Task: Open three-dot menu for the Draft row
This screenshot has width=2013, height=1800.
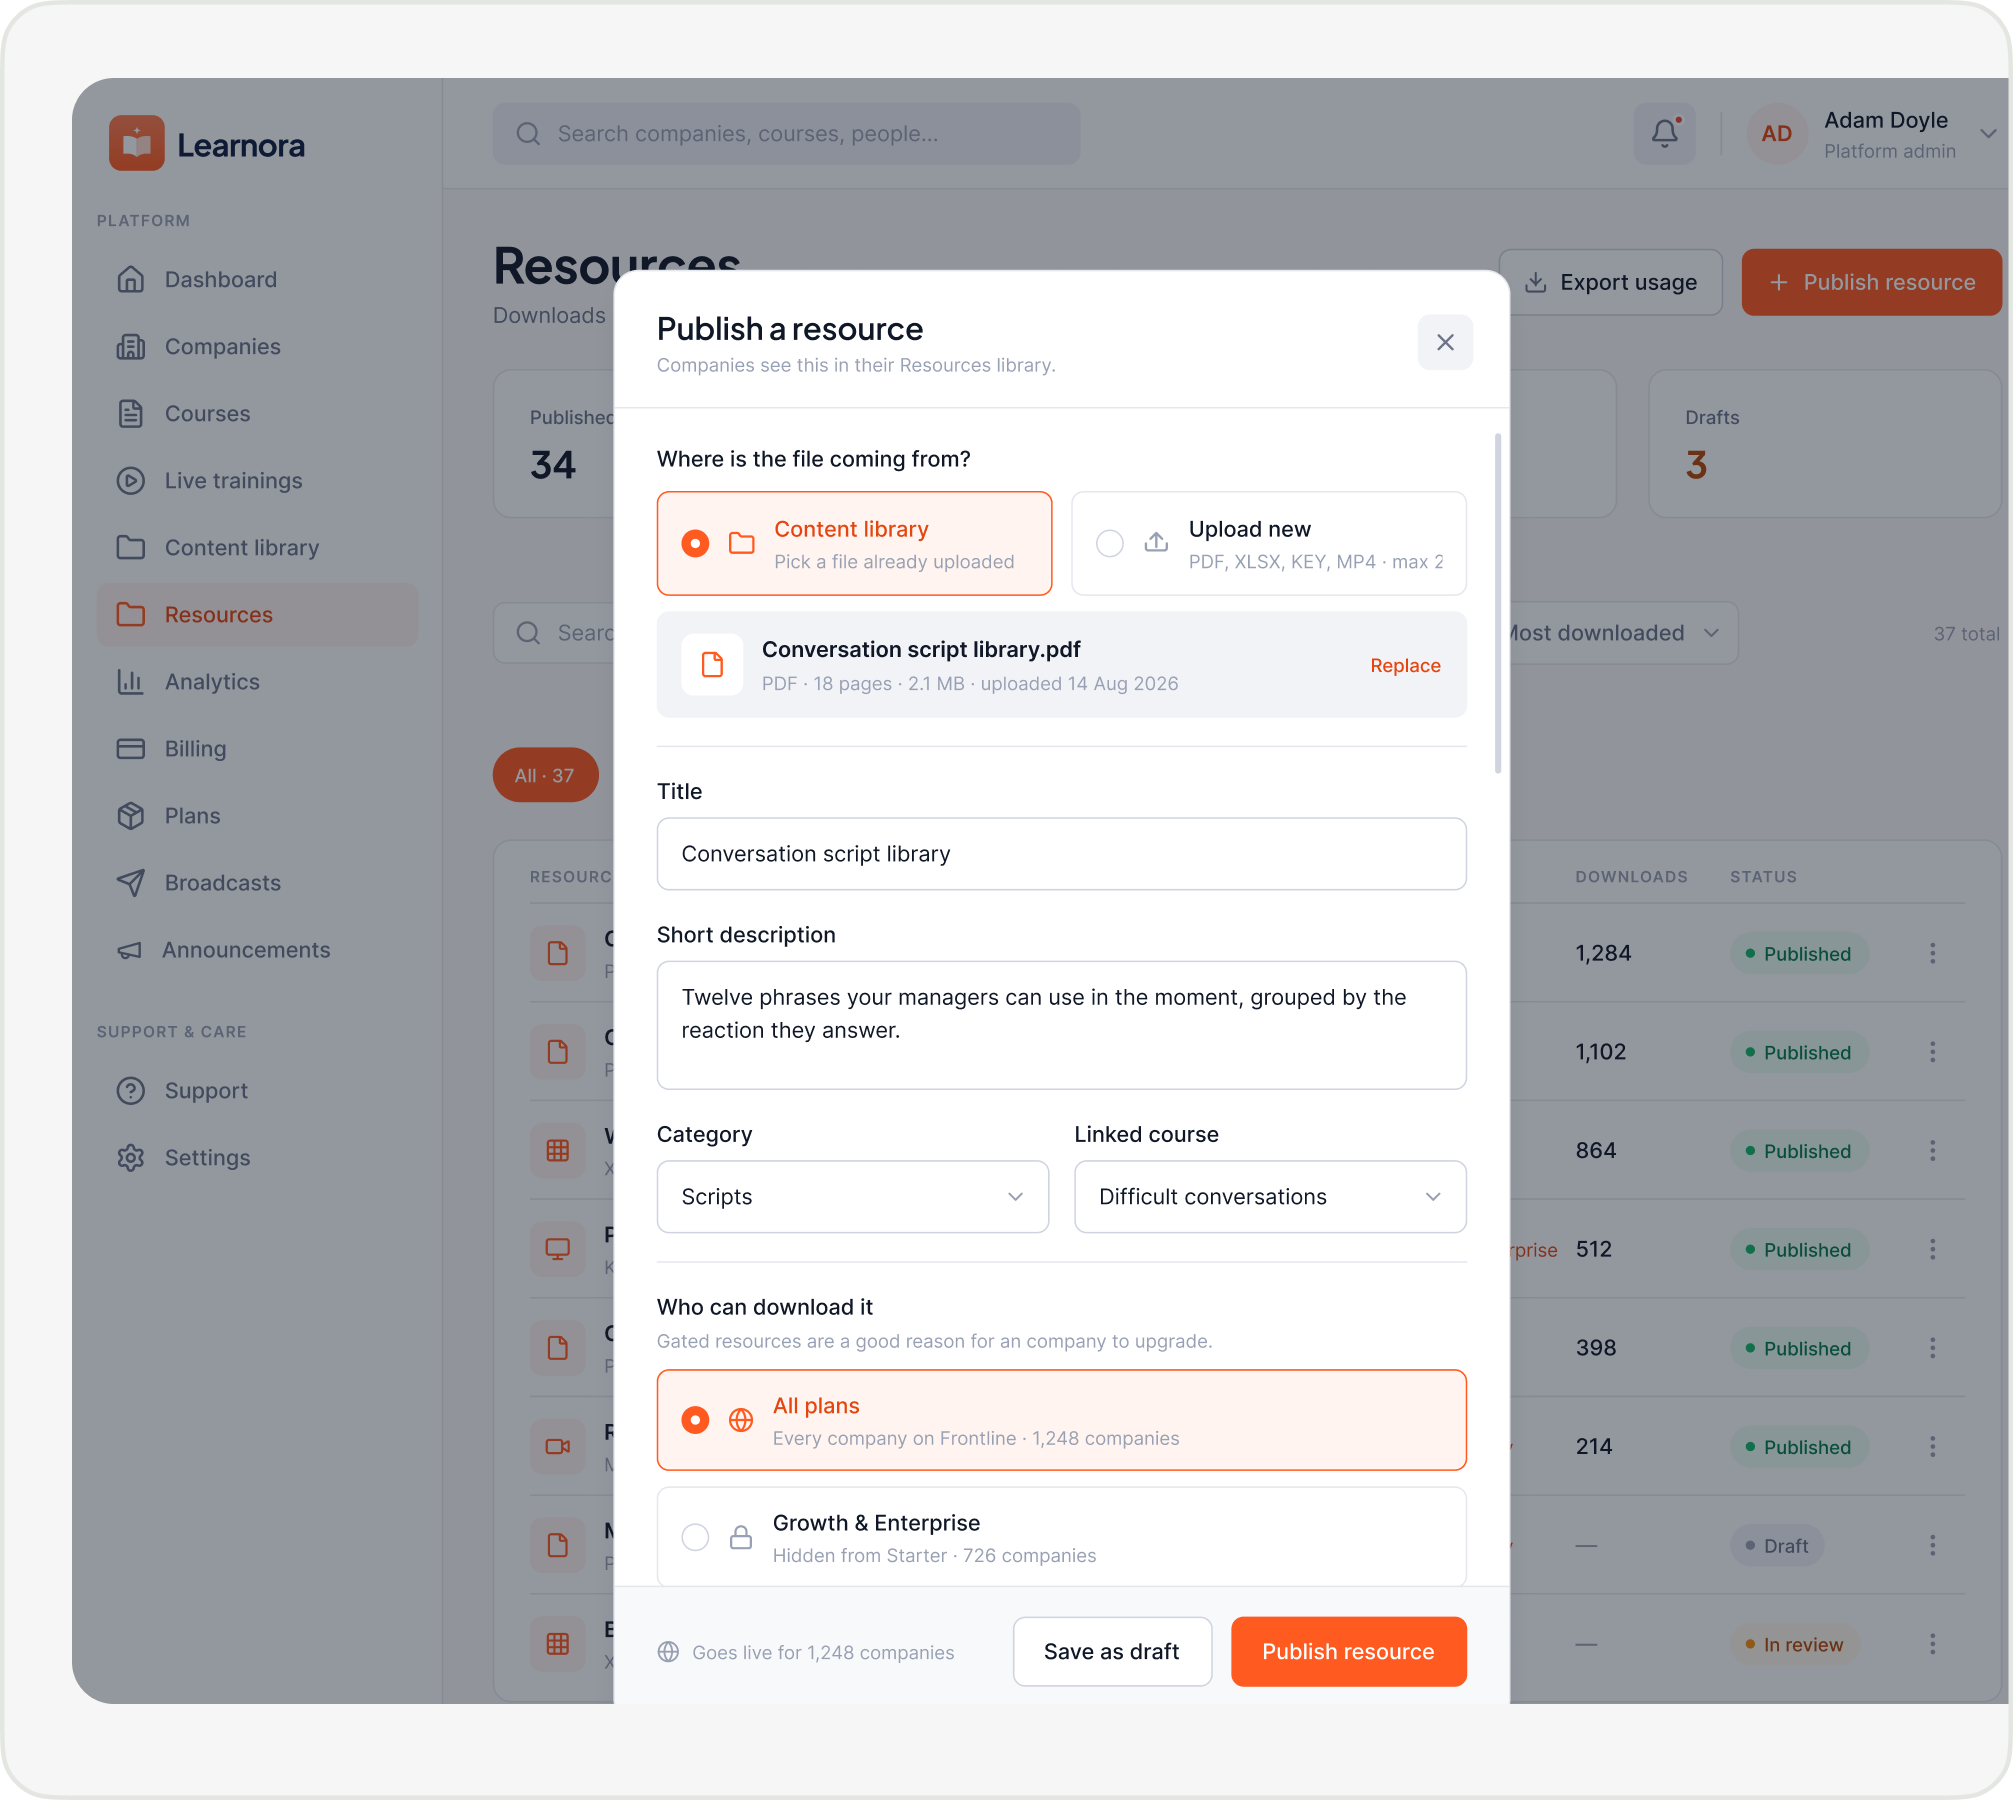Action: click(x=1932, y=1545)
